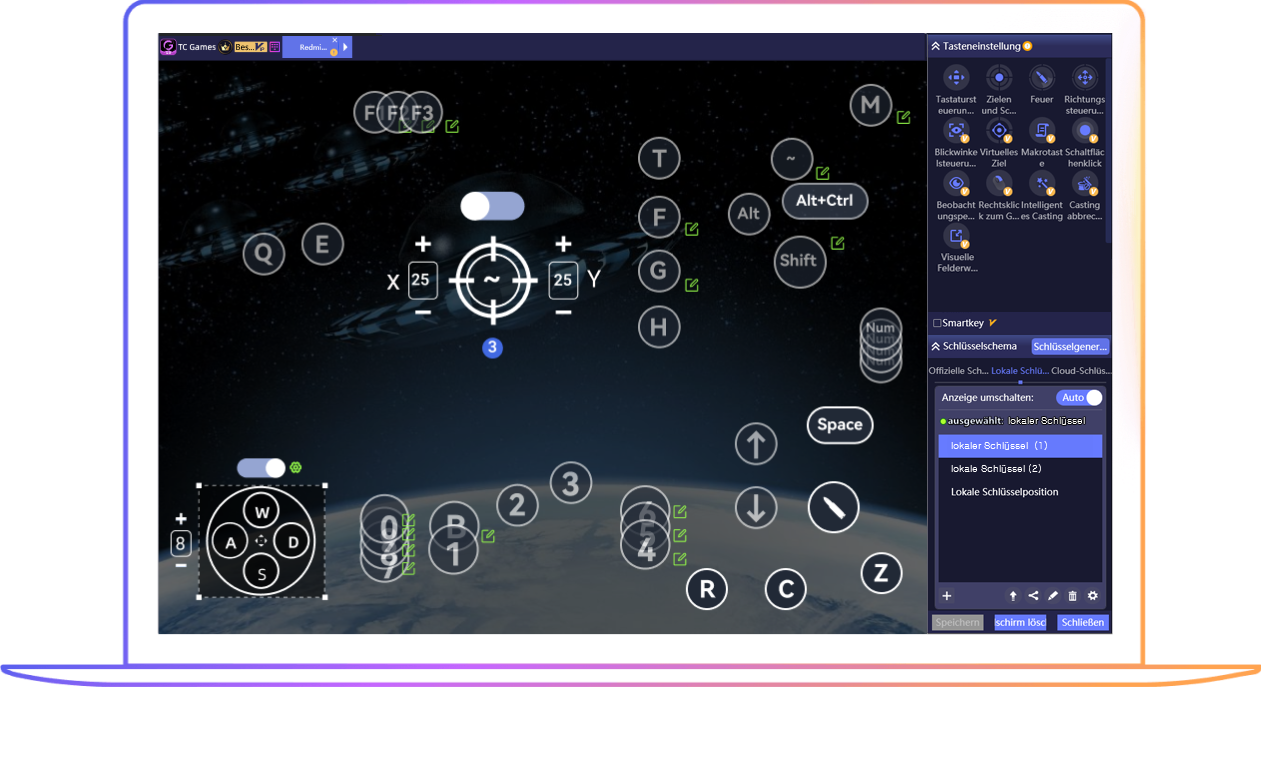Screen dimensions: 1261x769
Task: Enable the Smartkey checkbox
Action: pyautogui.click(x=937, y=323)
